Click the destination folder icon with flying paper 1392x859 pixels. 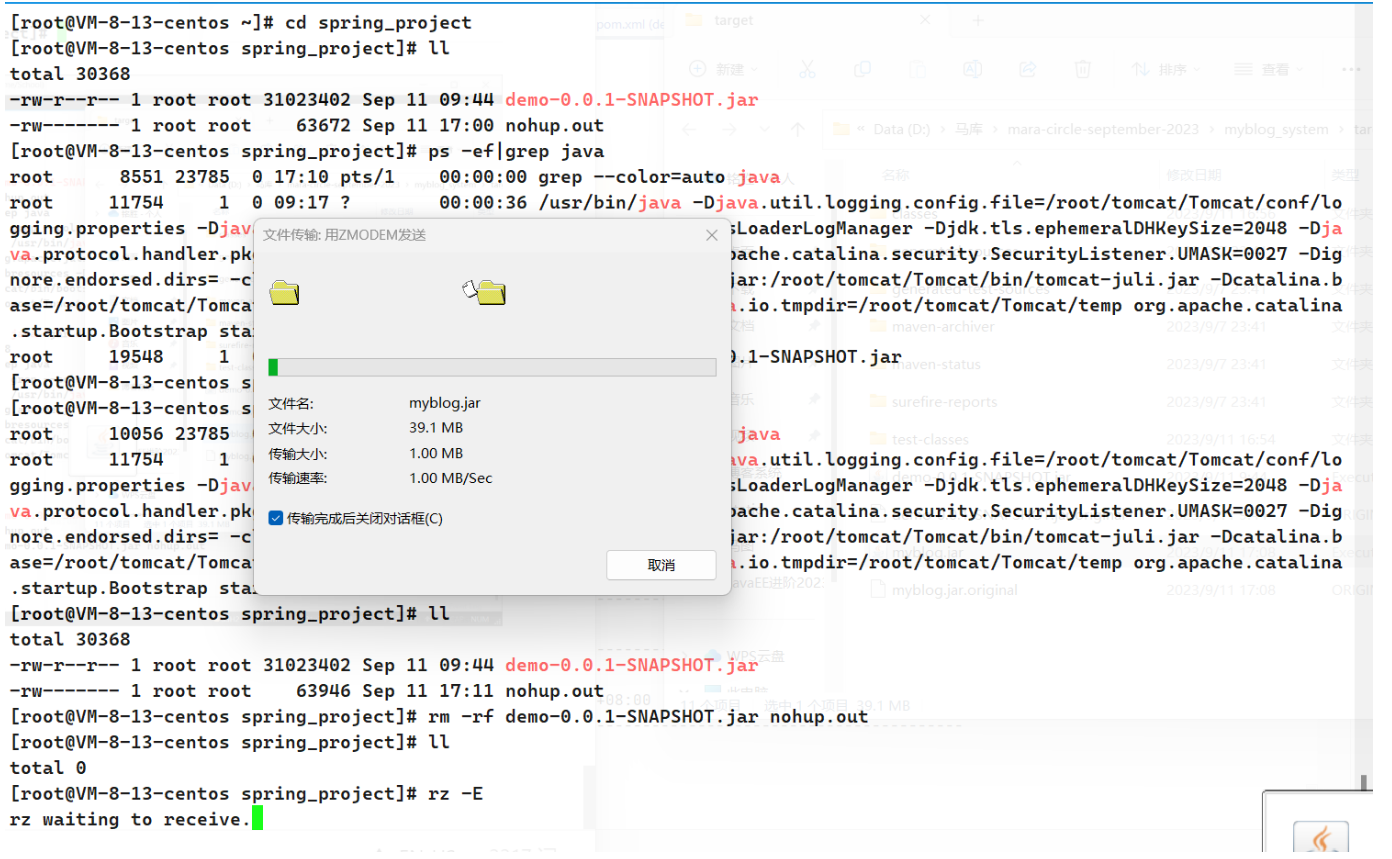coord(484,291)
